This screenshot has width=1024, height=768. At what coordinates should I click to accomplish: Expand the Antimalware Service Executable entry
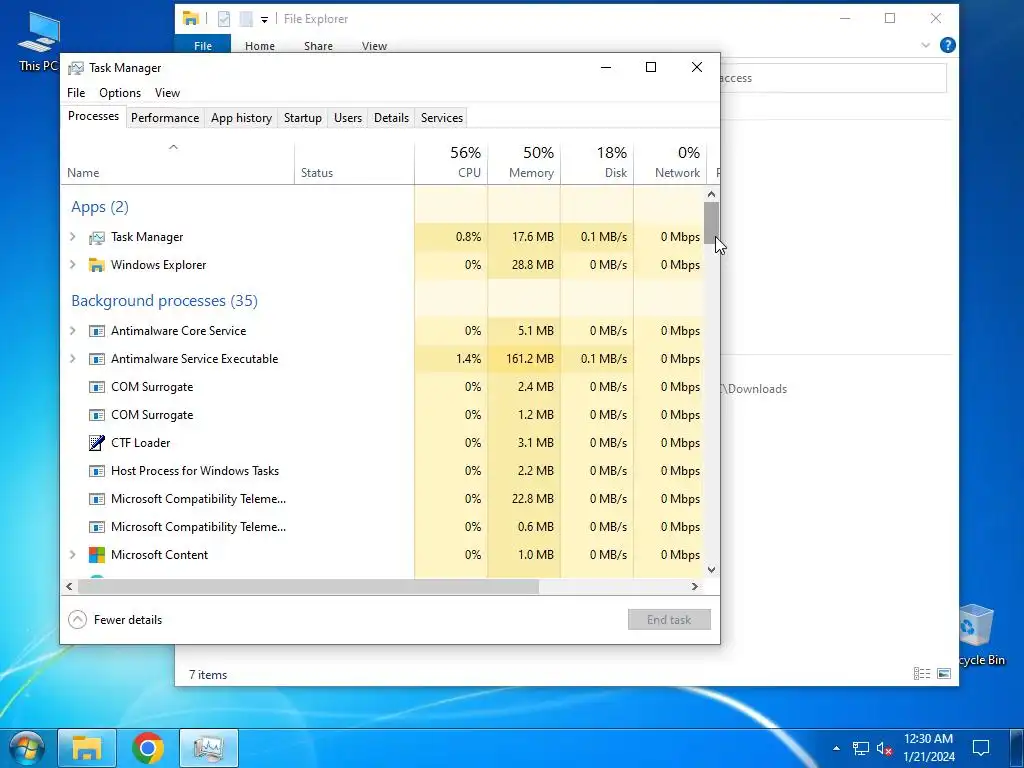[x=72, y=359]
